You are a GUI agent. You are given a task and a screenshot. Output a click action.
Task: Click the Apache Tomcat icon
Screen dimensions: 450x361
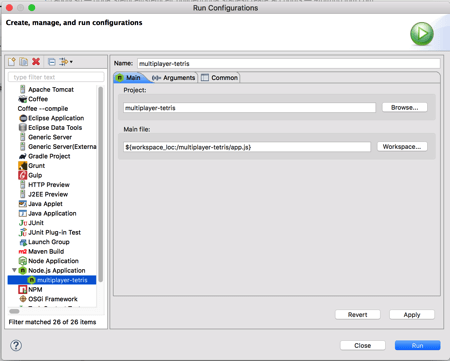pyautogui.click(x=22, y=89)
